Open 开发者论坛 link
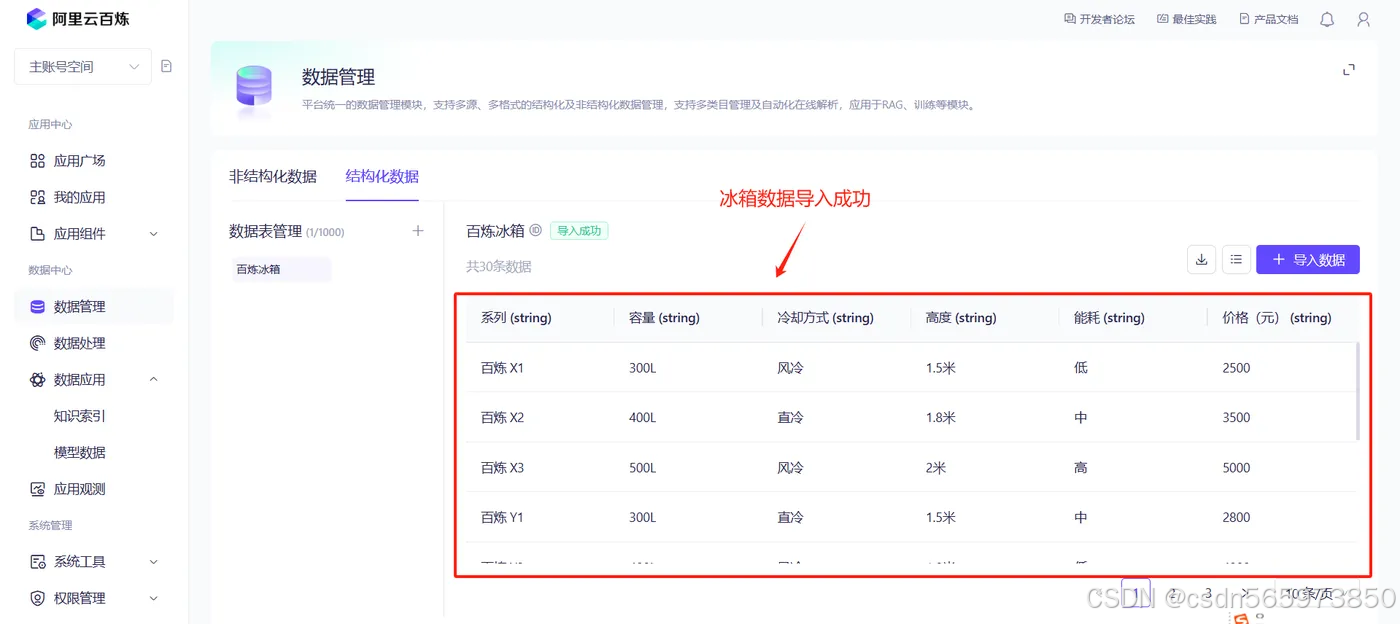The width and height of the screenshot is (1400, 624). [1100, 19]
